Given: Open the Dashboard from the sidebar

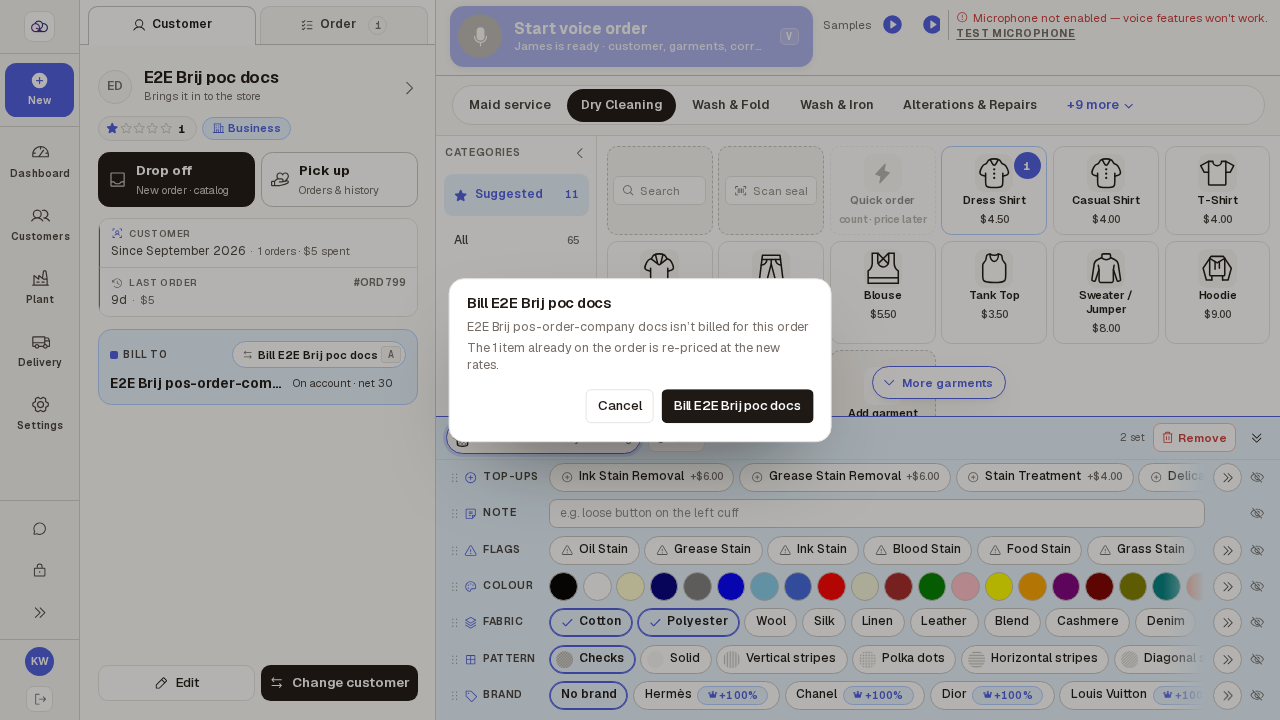Looking at the screenshot, I should coord(40,162).
